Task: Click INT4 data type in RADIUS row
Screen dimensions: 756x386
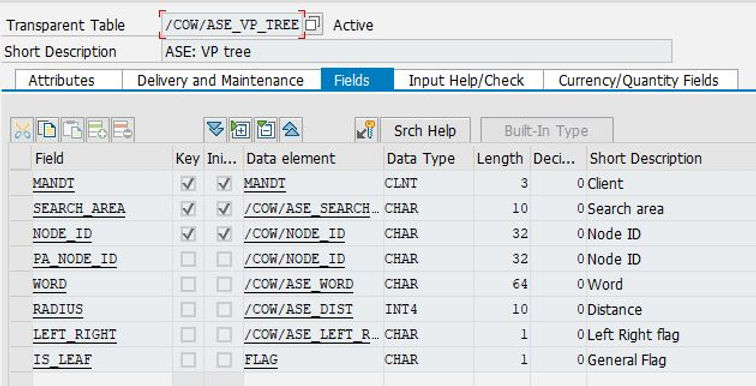Action: pyautogui.click(x=401, y=309)
